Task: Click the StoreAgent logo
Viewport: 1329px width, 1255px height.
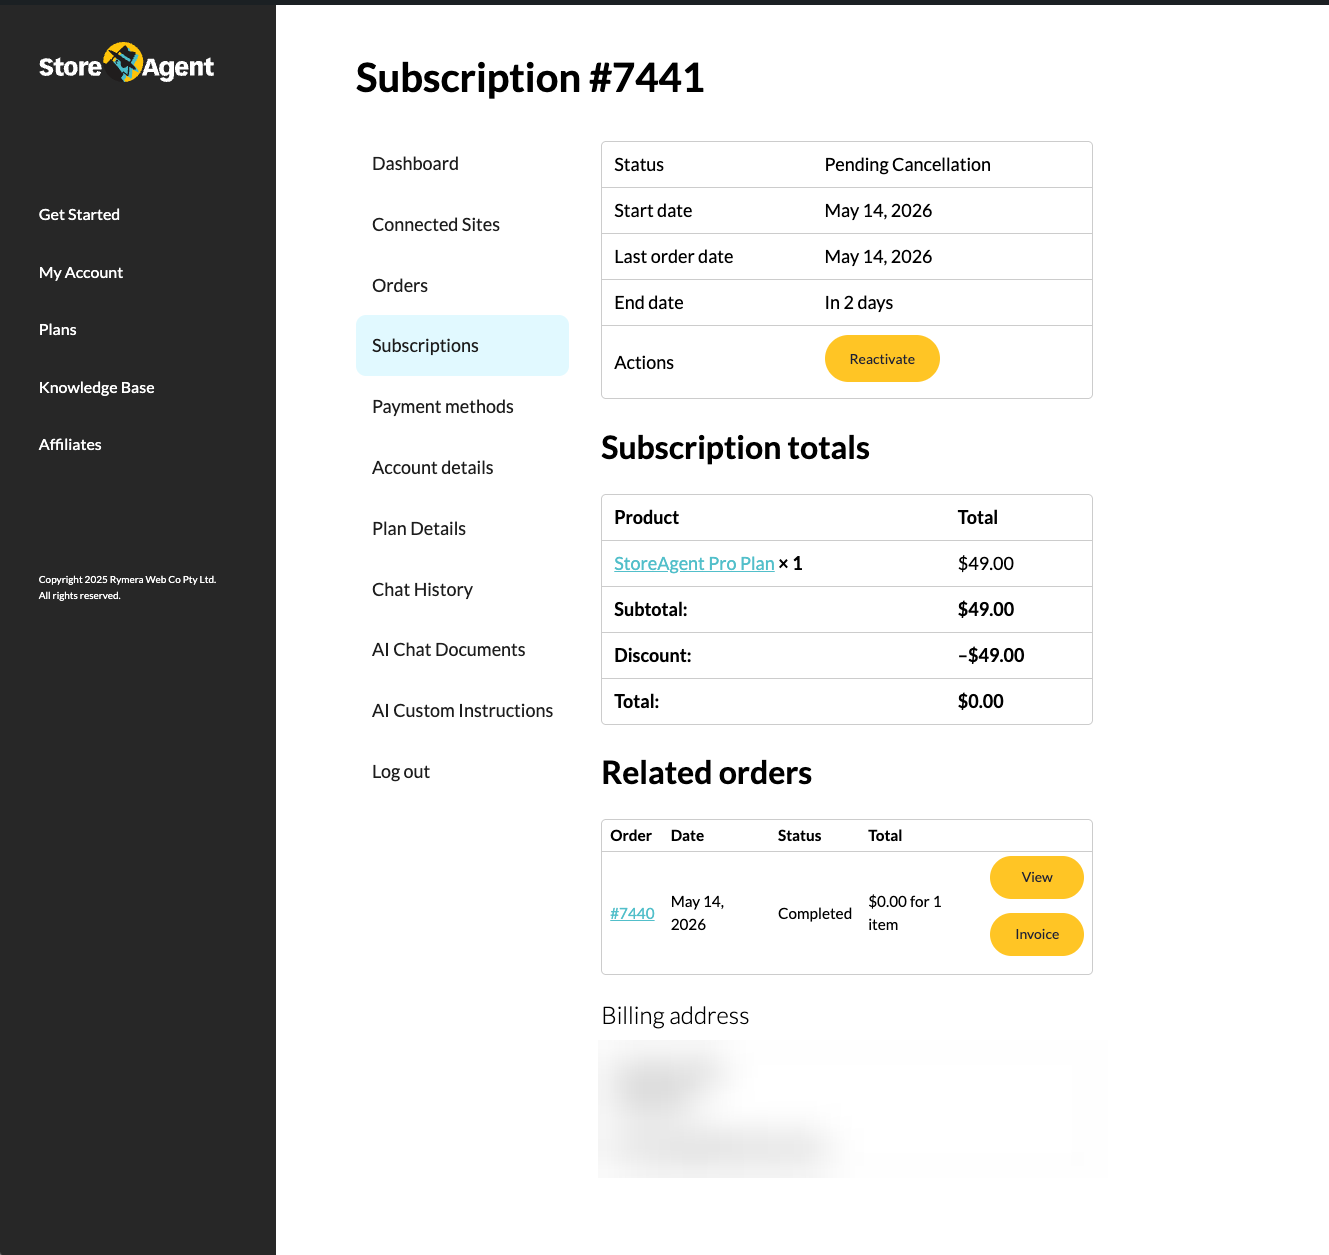Action: click(126, 64)
